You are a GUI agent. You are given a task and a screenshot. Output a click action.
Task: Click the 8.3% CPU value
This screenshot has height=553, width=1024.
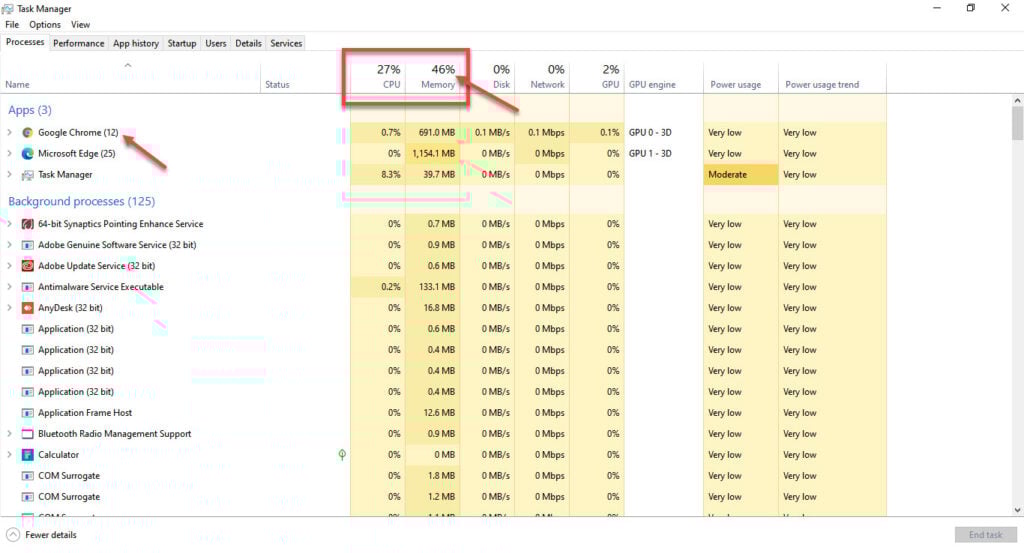point(391,174)
